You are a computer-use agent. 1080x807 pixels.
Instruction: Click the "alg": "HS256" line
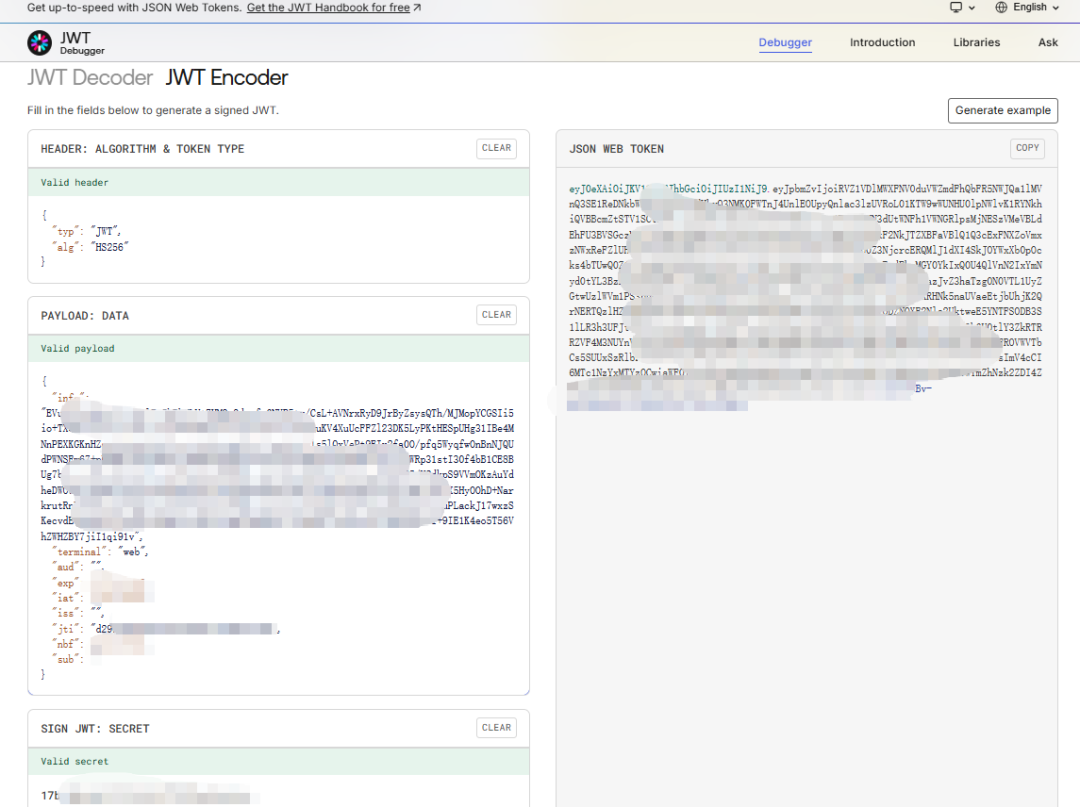coord(90,247)
